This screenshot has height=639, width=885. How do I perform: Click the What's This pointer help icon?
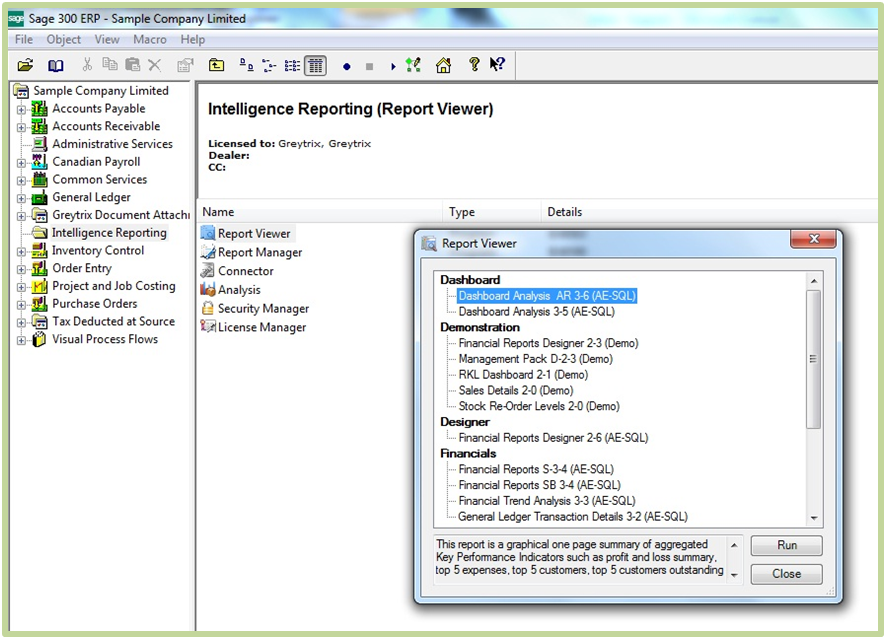(497, 64)
